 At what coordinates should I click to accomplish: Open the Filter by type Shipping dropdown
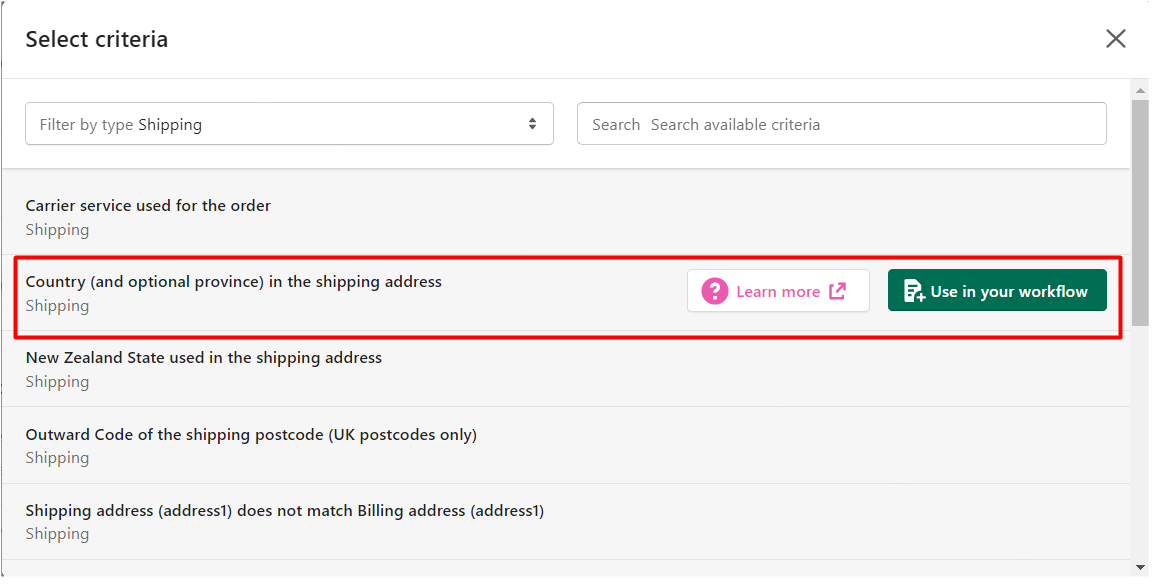[x=289, y=124]
